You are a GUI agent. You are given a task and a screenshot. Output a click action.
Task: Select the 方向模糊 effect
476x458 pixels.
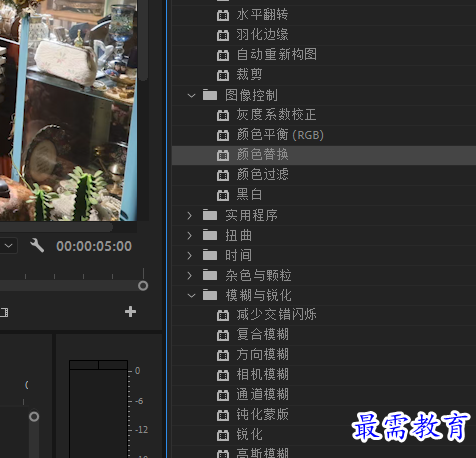click(x=262, y=355)
